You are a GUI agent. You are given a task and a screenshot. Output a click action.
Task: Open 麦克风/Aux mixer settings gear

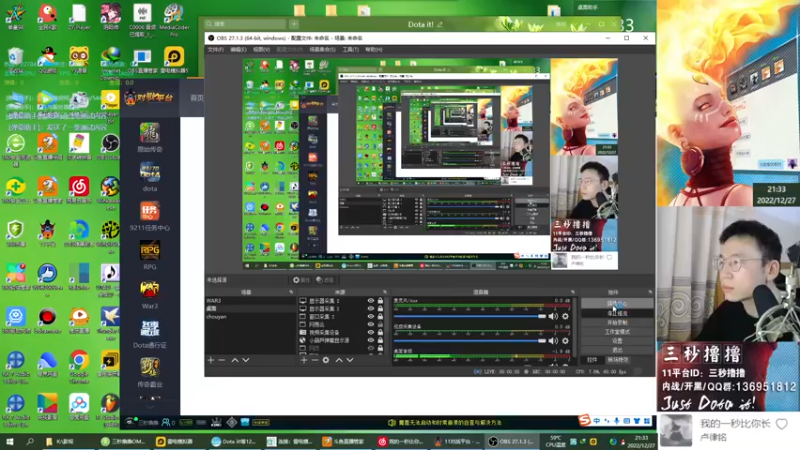[x=565, y=316]
